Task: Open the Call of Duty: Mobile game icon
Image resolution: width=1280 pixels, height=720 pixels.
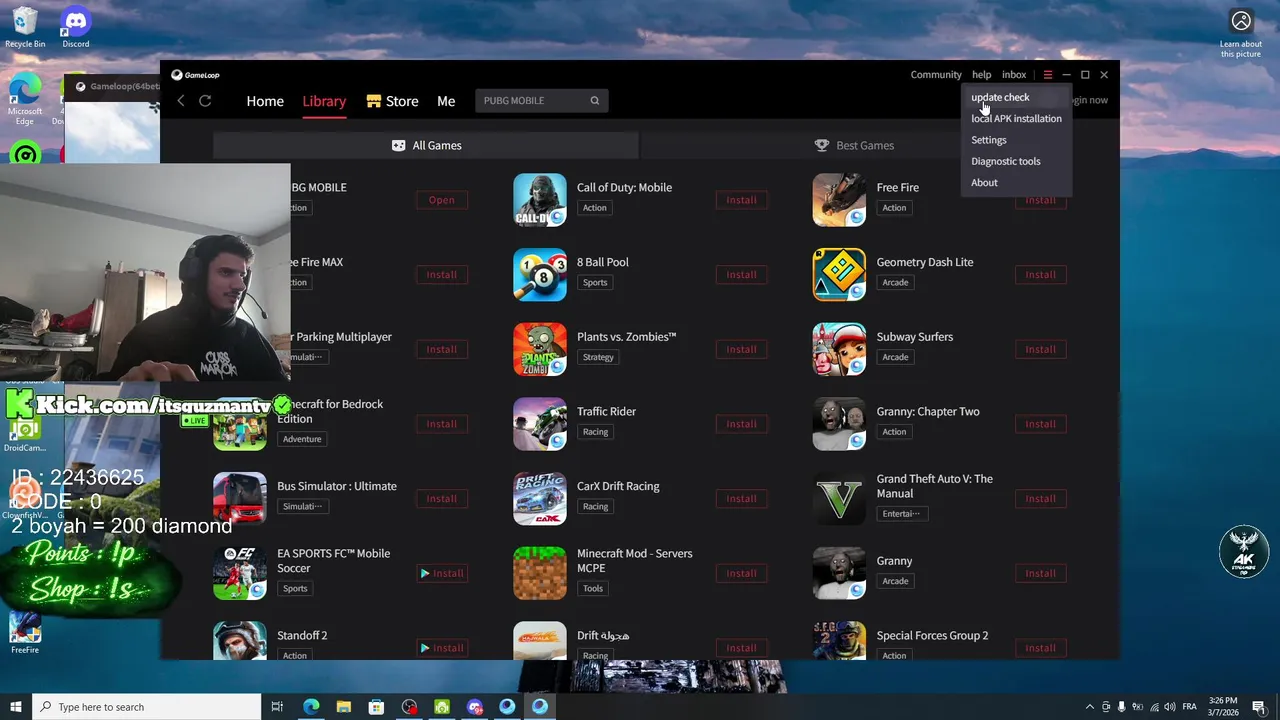Action: coord(540,200)
